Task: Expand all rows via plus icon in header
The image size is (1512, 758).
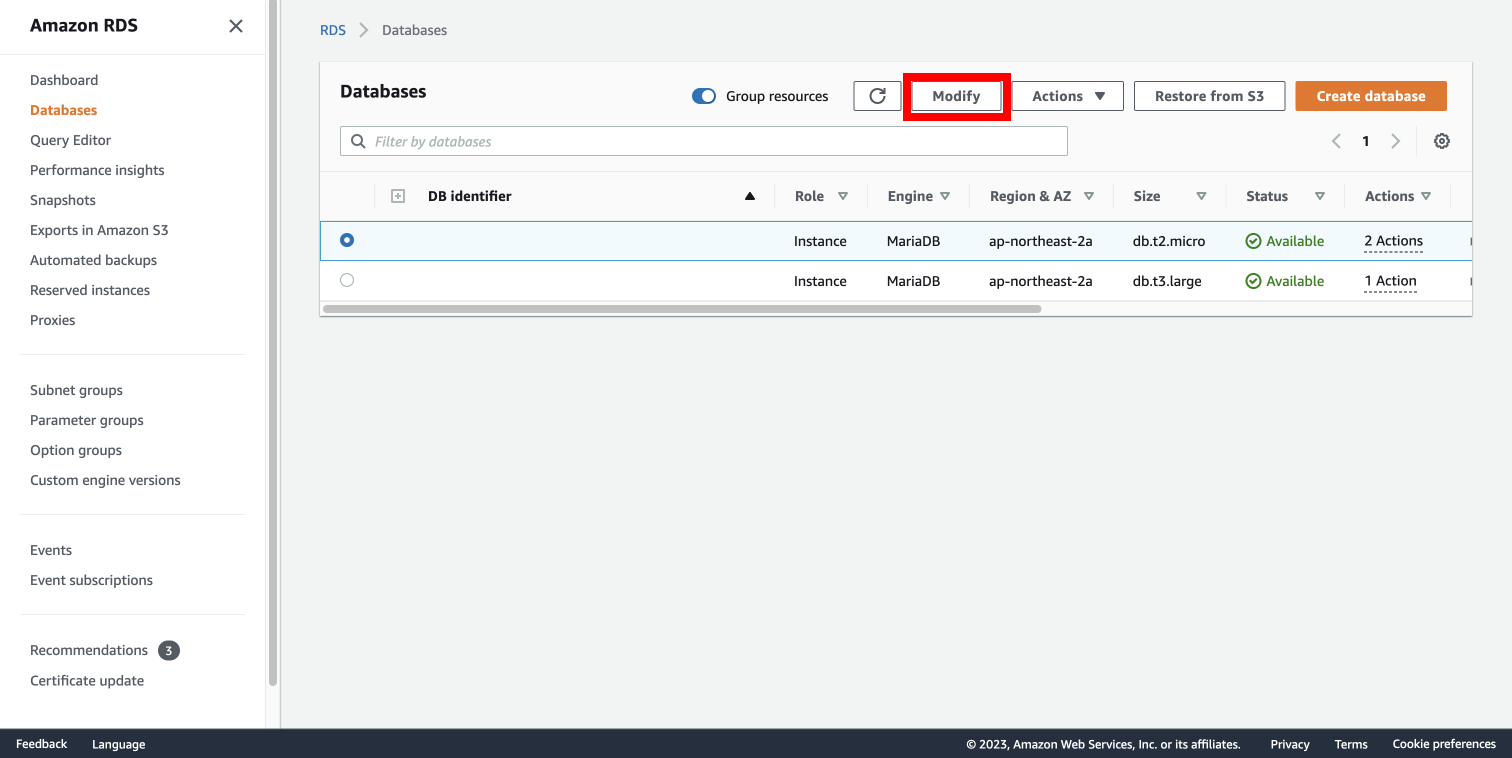Action: pyautogui.click(x=397, y=196)
